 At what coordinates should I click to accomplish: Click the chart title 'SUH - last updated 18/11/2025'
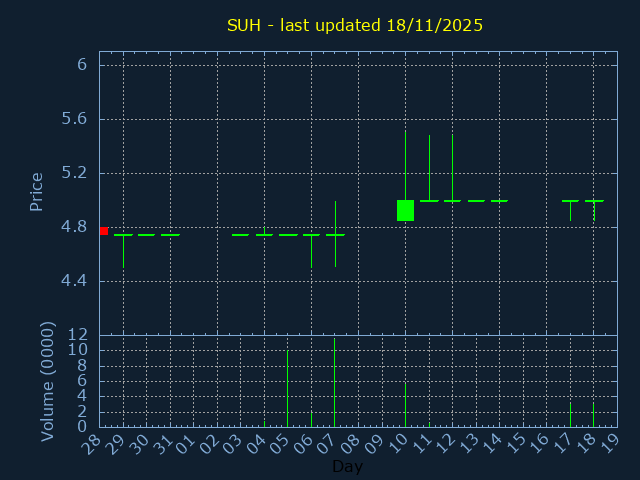355,25
